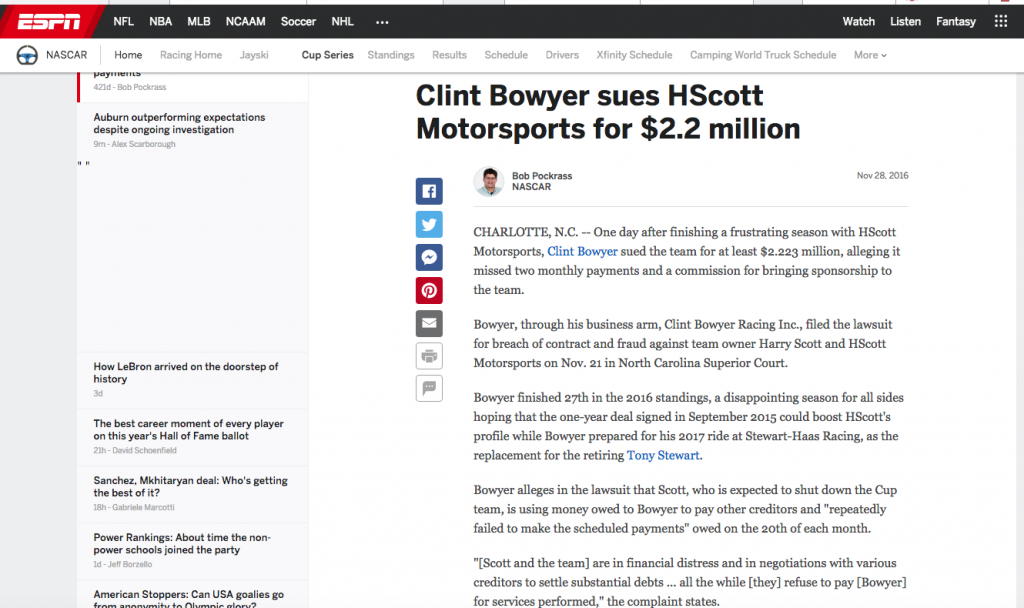Screen dimensions: 1024x608
Task: Open Jayski tab
Action: (x=253, y=55)
